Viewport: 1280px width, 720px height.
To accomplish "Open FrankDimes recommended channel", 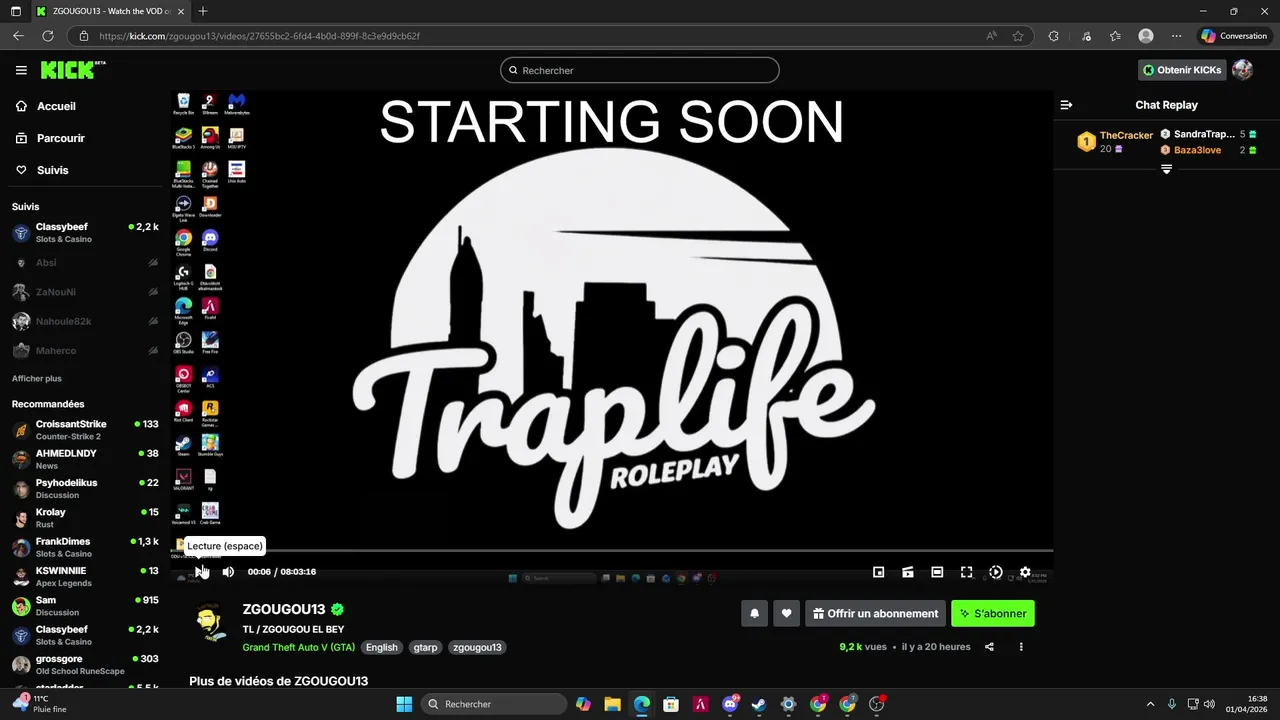I will 85,547.
